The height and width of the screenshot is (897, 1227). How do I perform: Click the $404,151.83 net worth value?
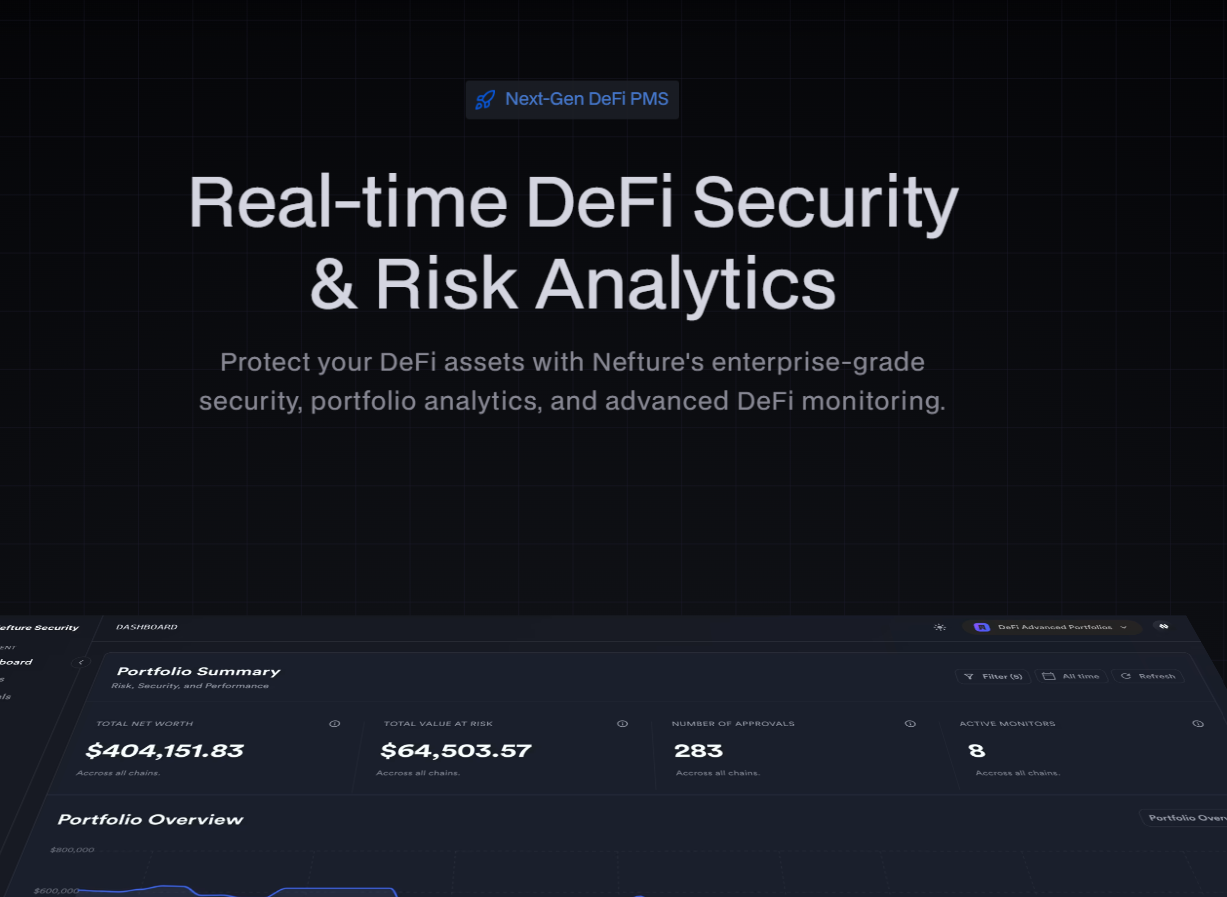coord(165,750)
